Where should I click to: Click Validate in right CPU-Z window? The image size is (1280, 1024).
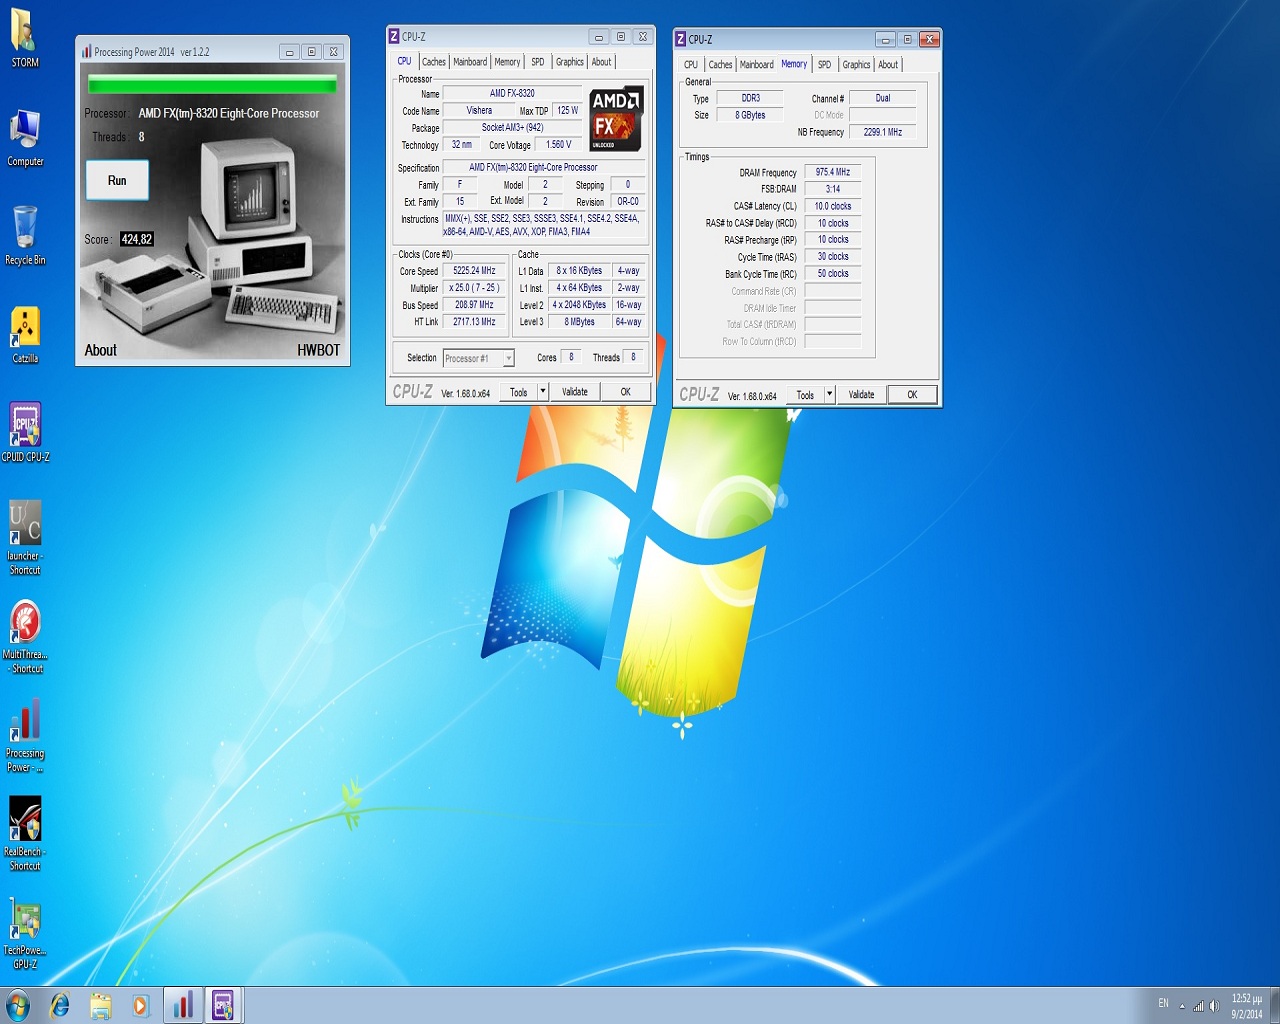click(x=861, y=395)
